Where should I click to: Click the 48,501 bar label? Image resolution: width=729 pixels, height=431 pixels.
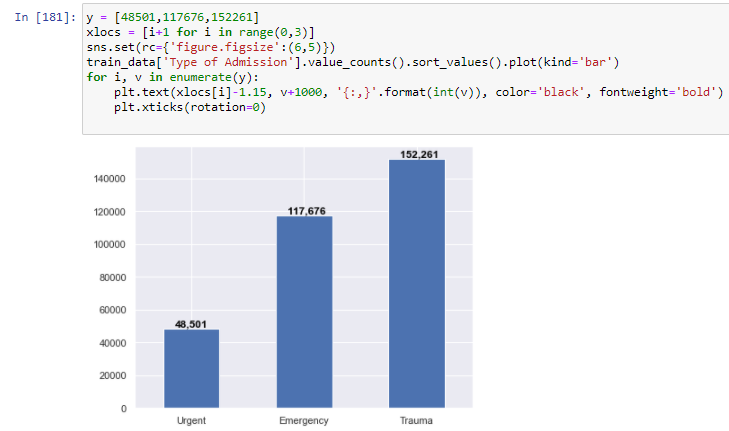(191, 324)
